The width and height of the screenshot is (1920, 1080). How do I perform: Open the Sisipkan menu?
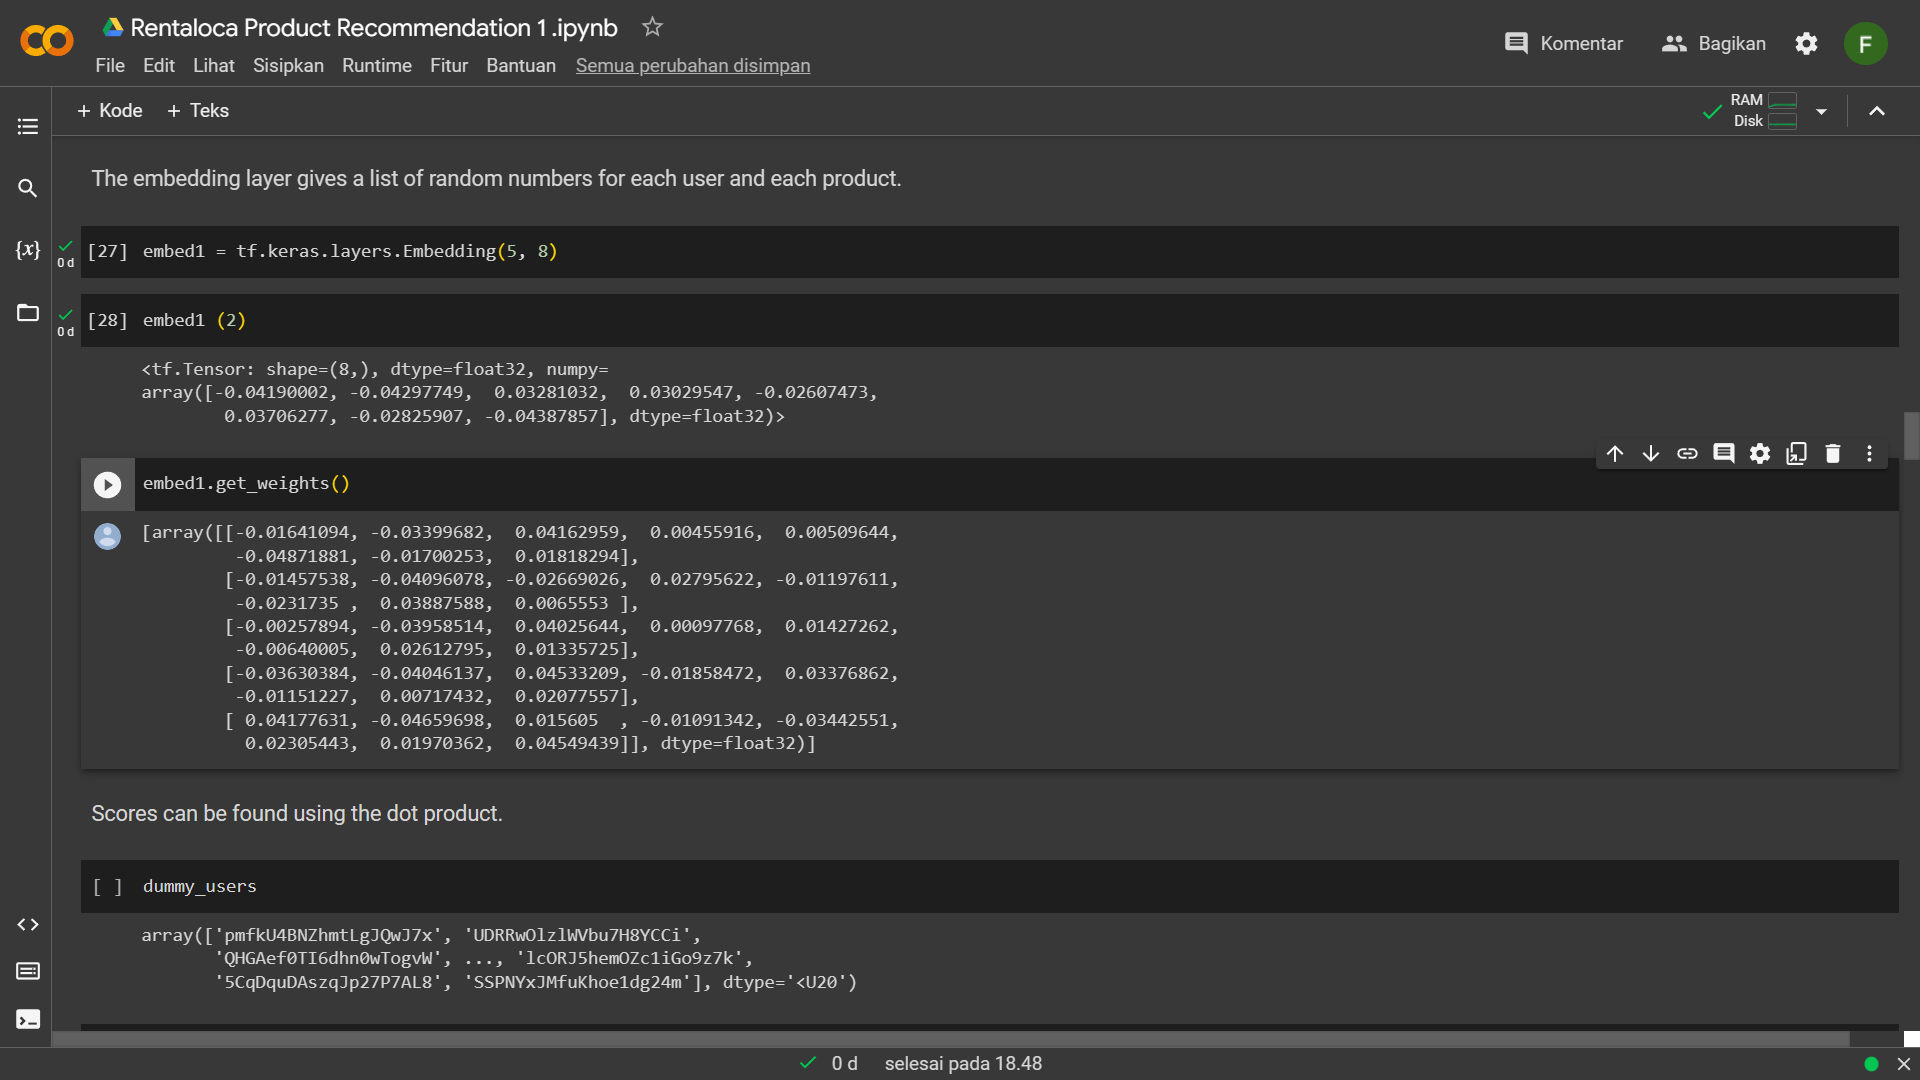(288, 65)
